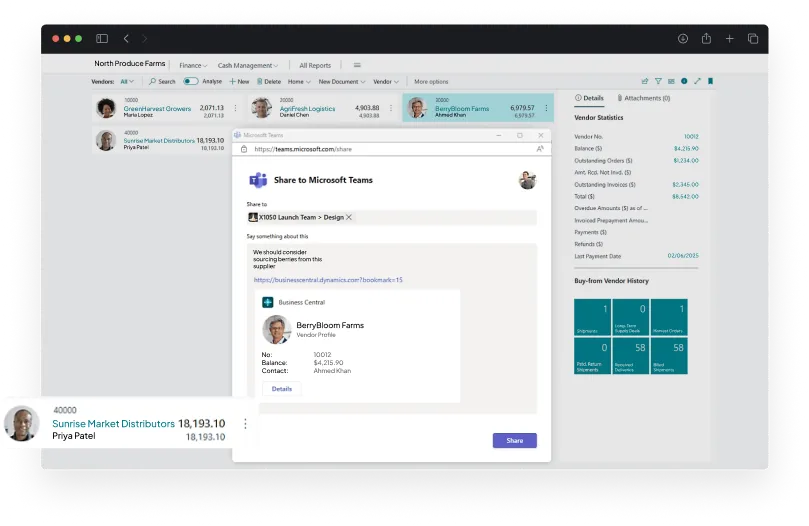The height and width of the screenshot is (526, 809).
Task: Toggle the Analyse switch
Action: tap(190, 81)
